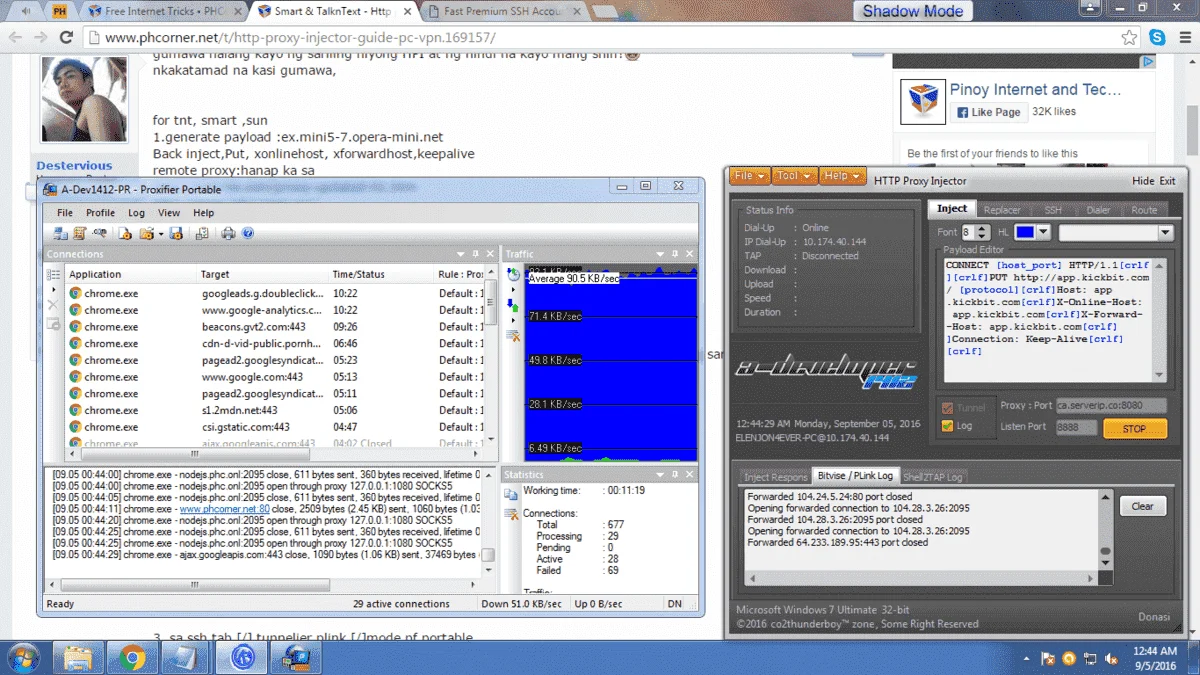This screenshot has width=1200, height=675.
Task: Click Windows Start orb on taskbar
Action: coord(23,657)
